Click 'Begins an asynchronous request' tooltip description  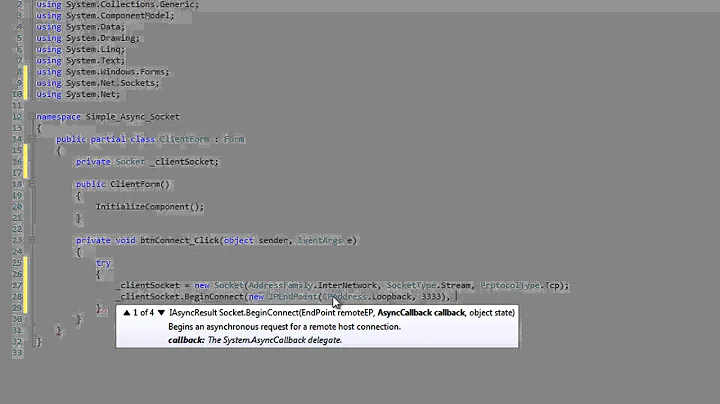(284, 327)
